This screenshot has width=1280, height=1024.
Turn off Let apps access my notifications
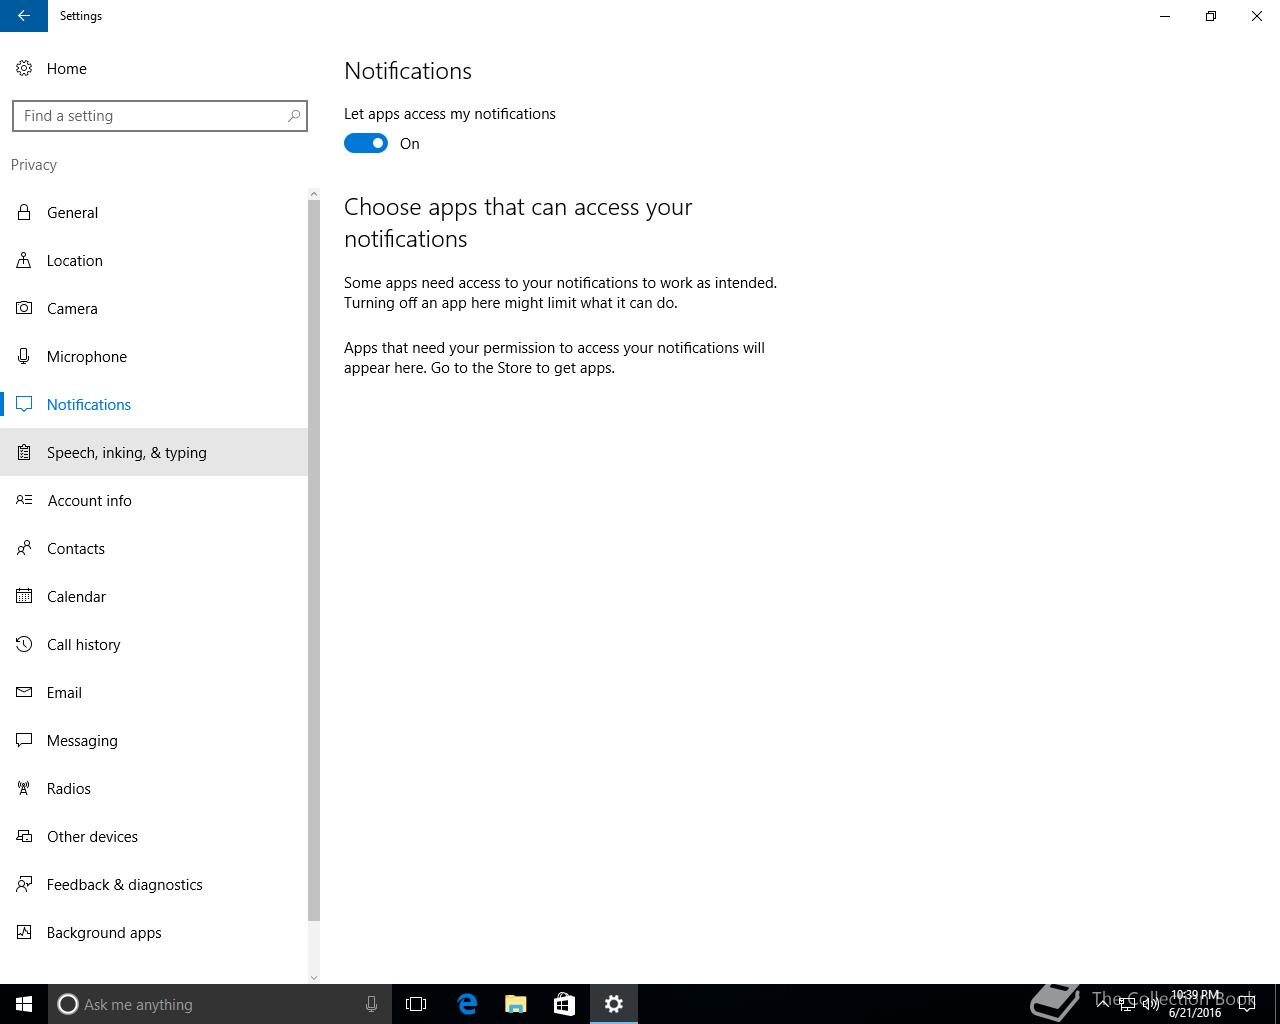[366, 143]
